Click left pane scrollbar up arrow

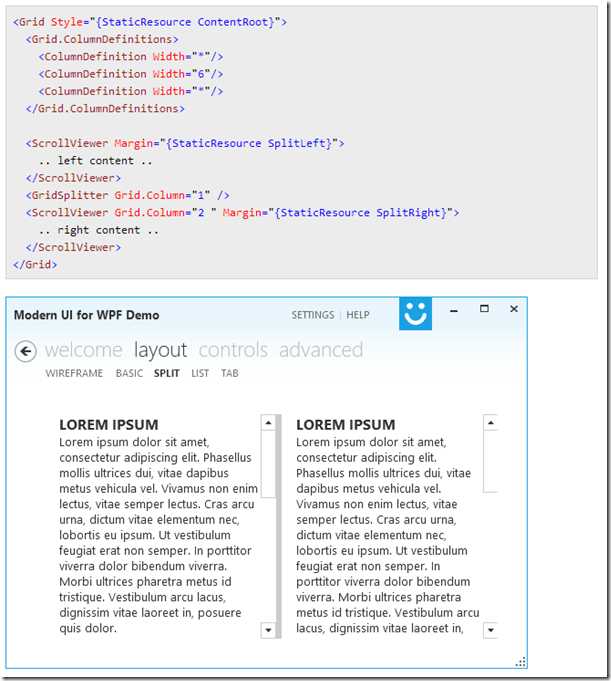[x=268, y=423]
